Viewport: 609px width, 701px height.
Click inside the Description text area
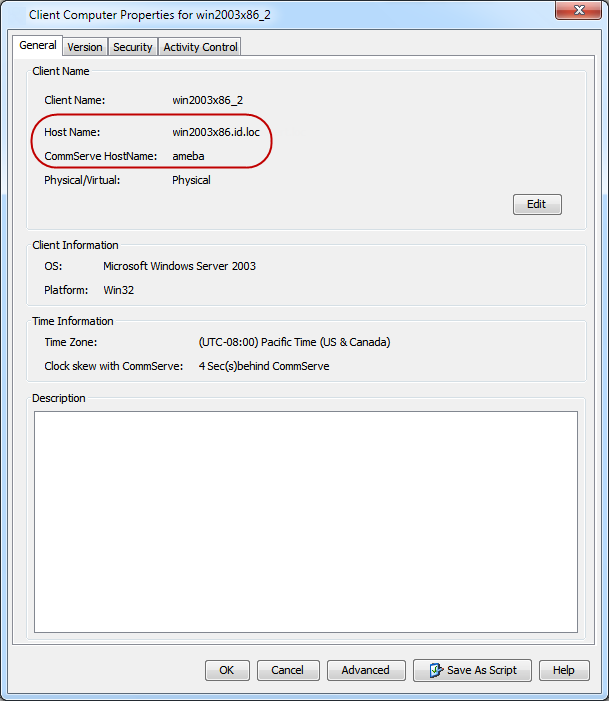tap(305, 521)
